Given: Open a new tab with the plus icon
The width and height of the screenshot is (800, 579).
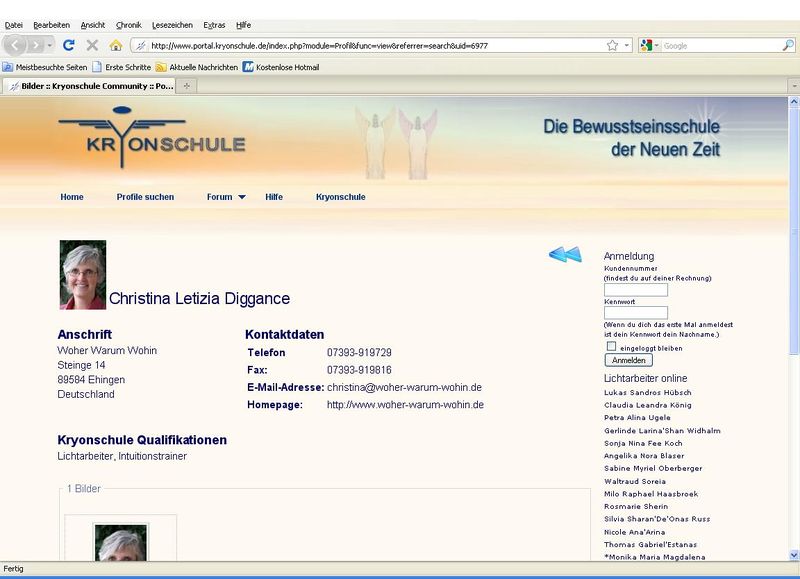Looking at the screenshot, I should 187,86.
